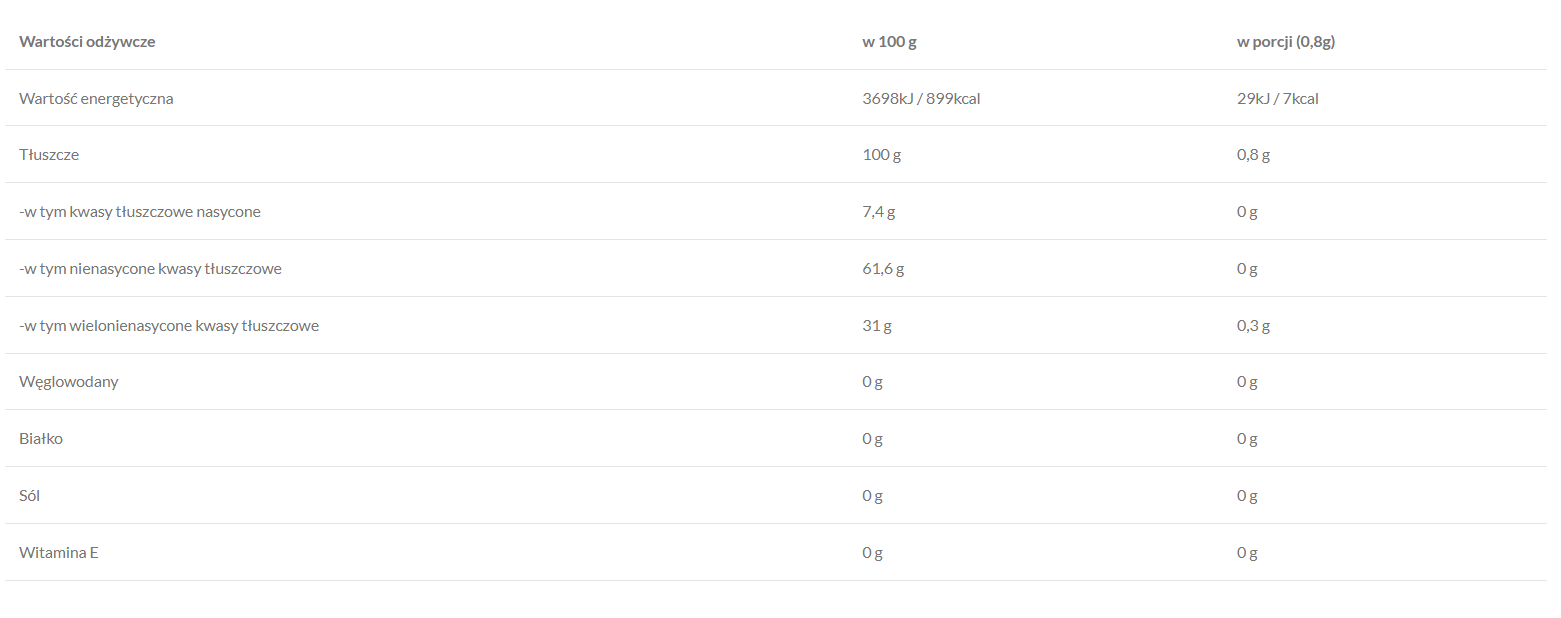Select "-w tym nienasycone kwasy tłuszczowe" label

[150, 269]
